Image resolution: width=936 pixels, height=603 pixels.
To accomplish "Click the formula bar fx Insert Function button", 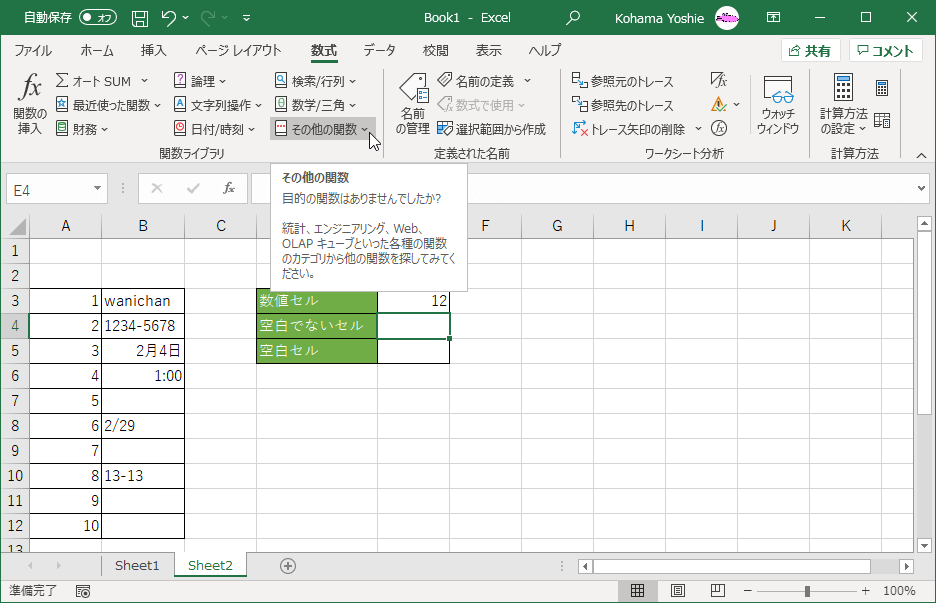I will point(229,189).
